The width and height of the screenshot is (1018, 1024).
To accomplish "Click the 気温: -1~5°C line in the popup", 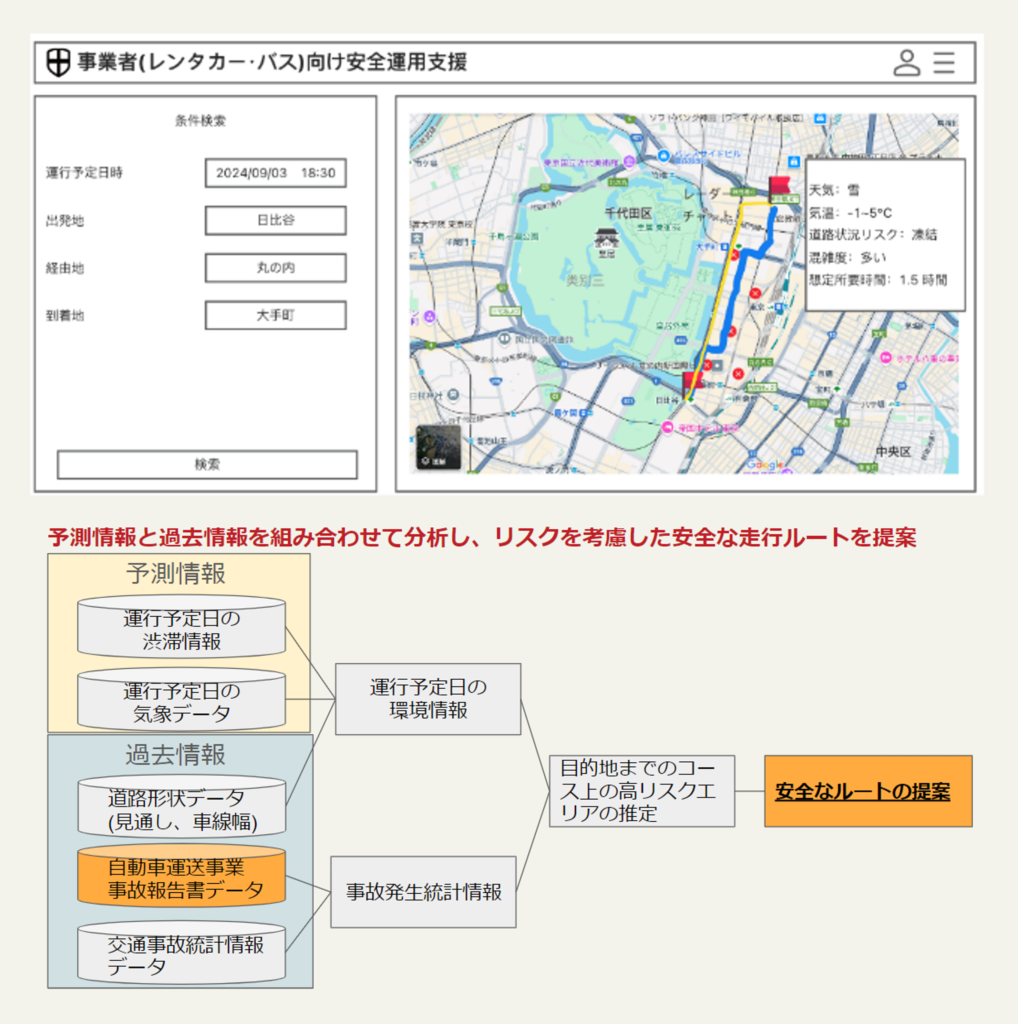I will pyautogui.click(x=850, y=213).
